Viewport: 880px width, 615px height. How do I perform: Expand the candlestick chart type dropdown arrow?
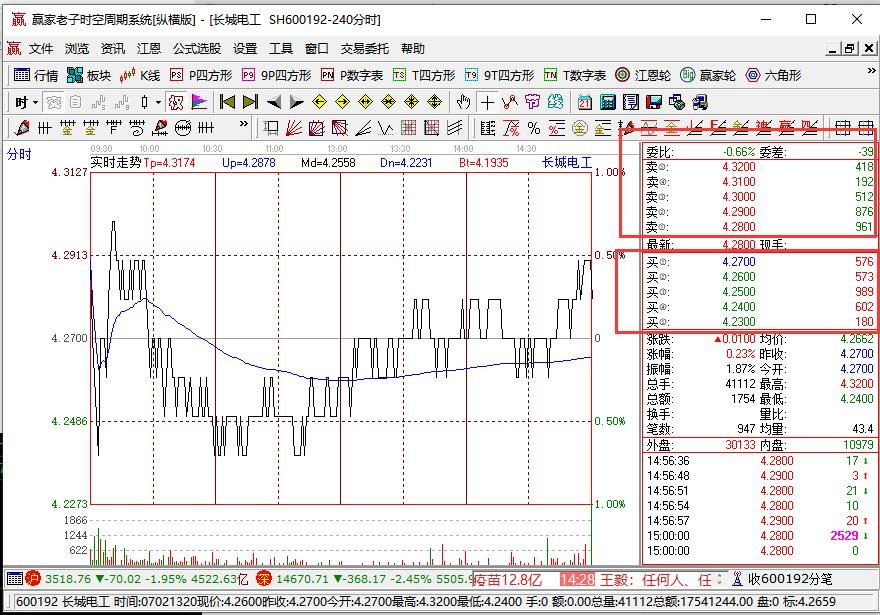[x=158, y=103]
